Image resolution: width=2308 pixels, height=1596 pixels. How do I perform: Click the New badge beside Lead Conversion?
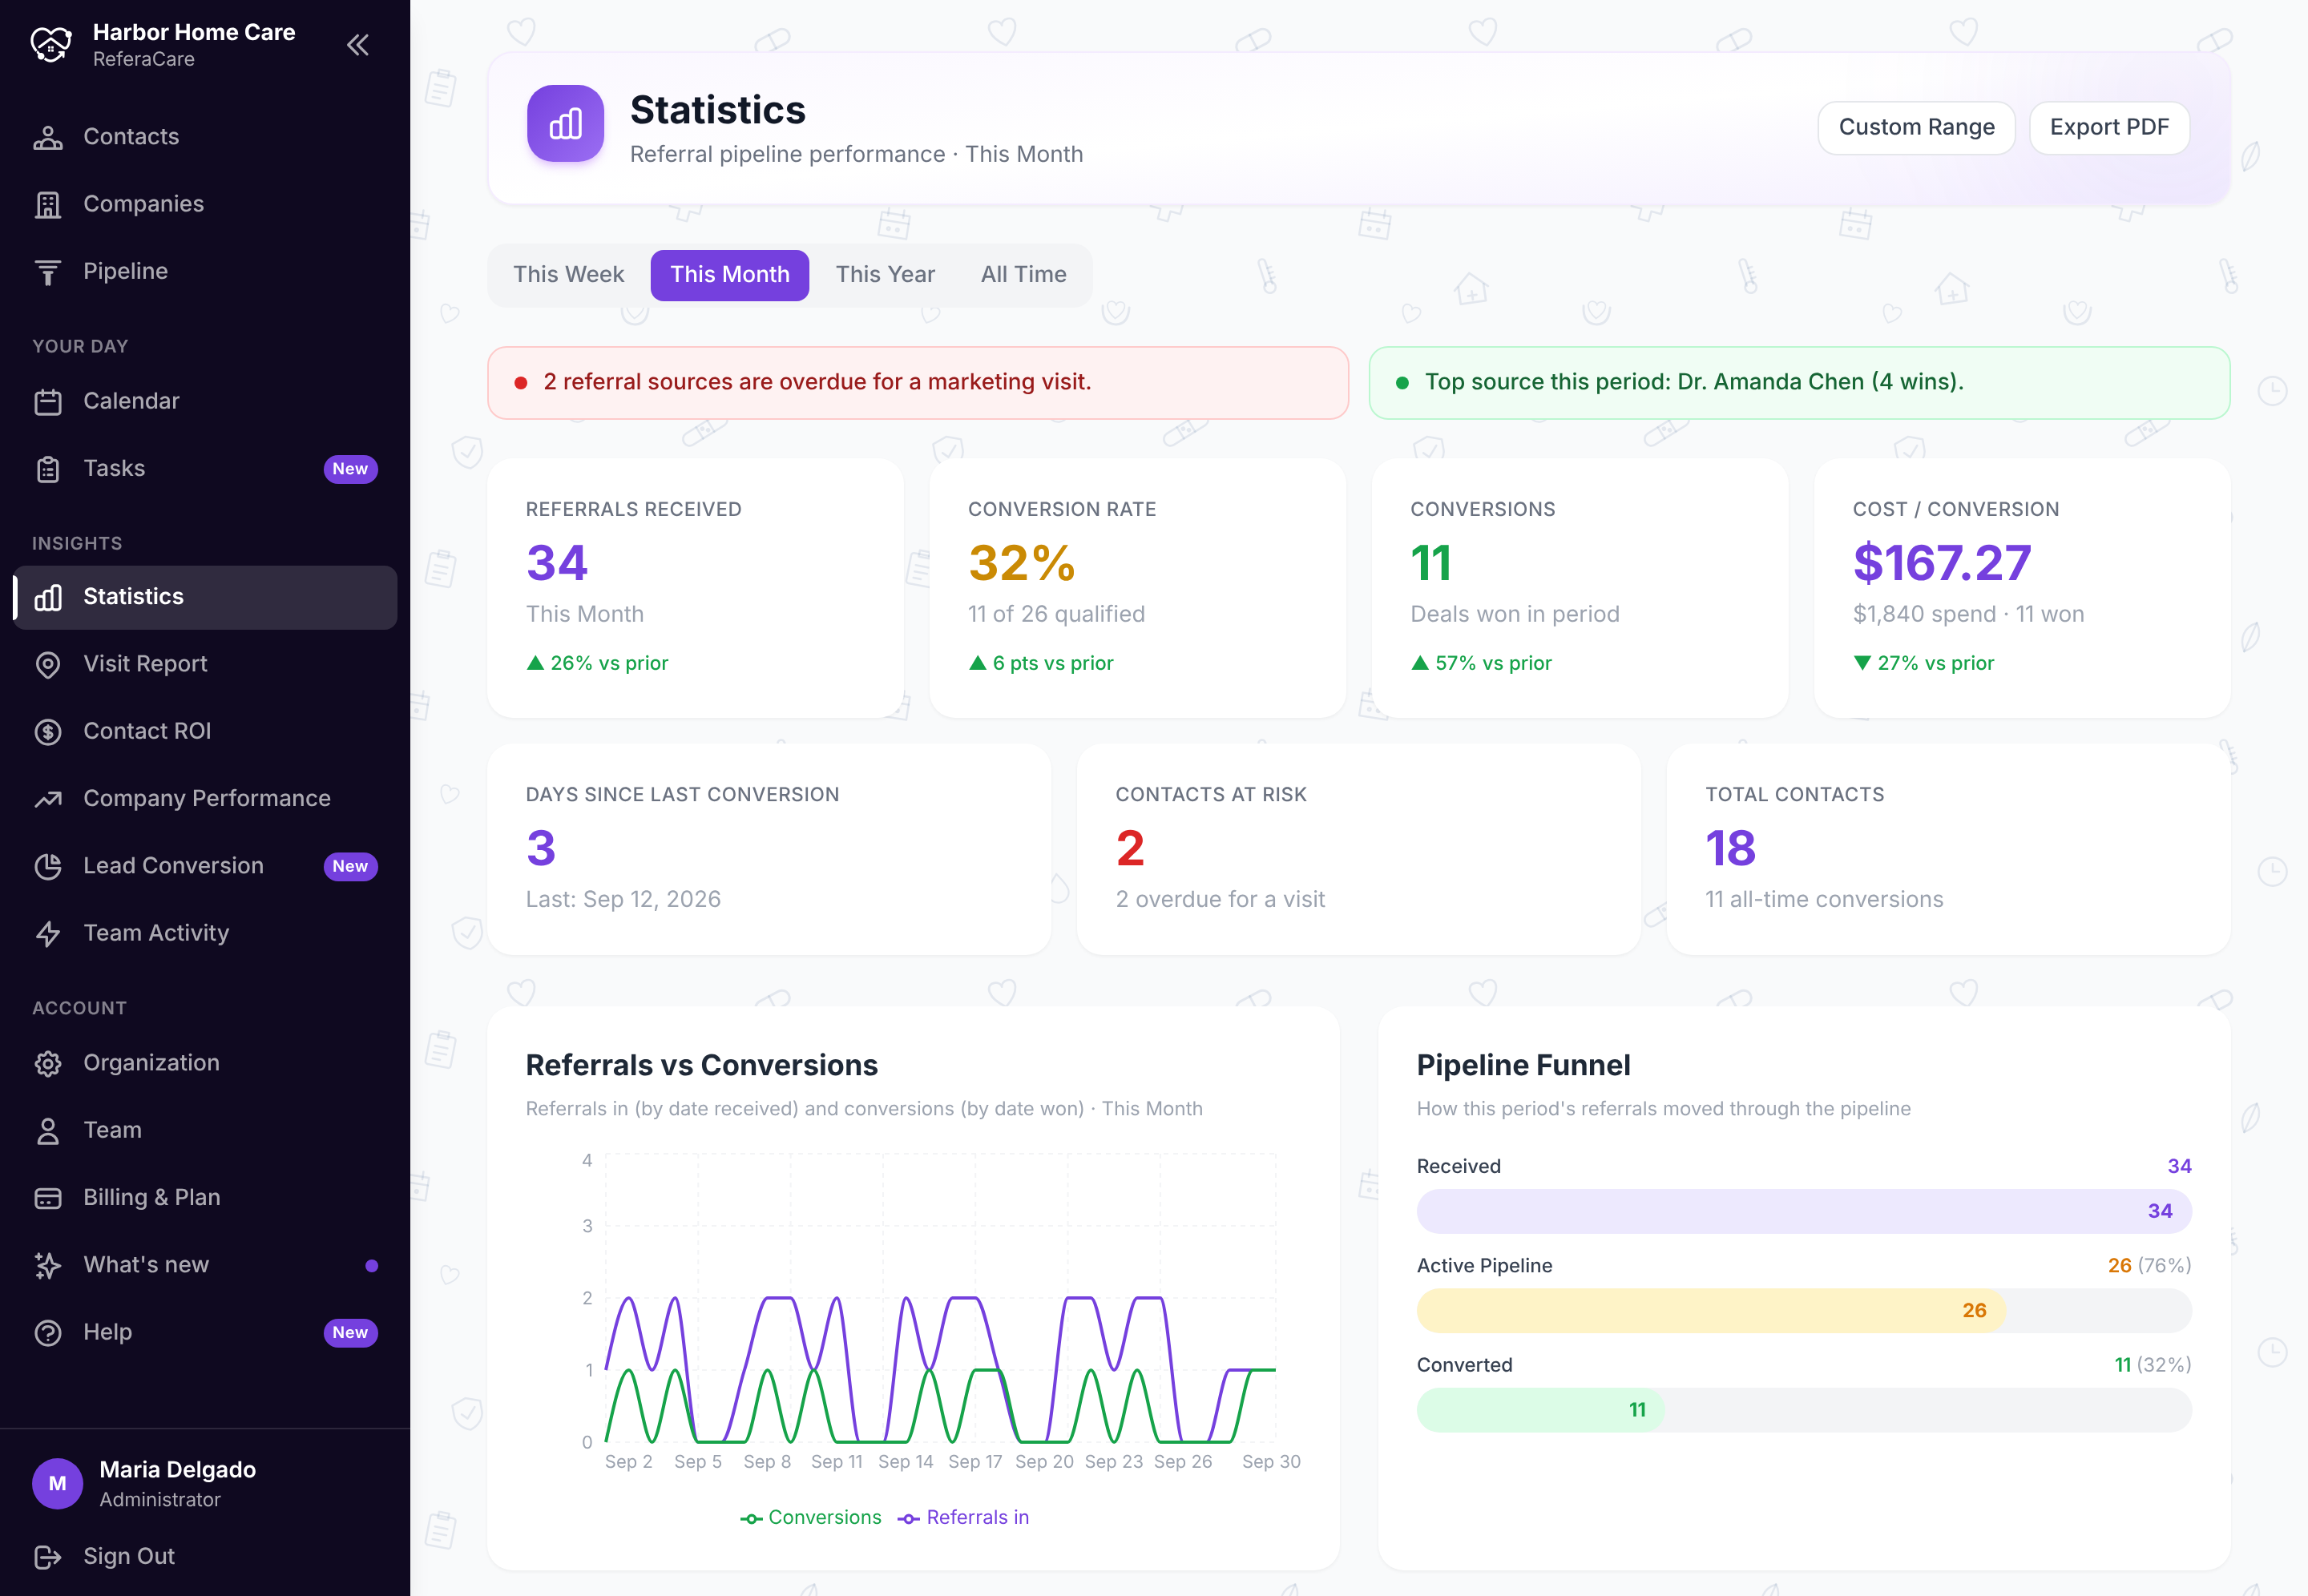tap(350, 866)
